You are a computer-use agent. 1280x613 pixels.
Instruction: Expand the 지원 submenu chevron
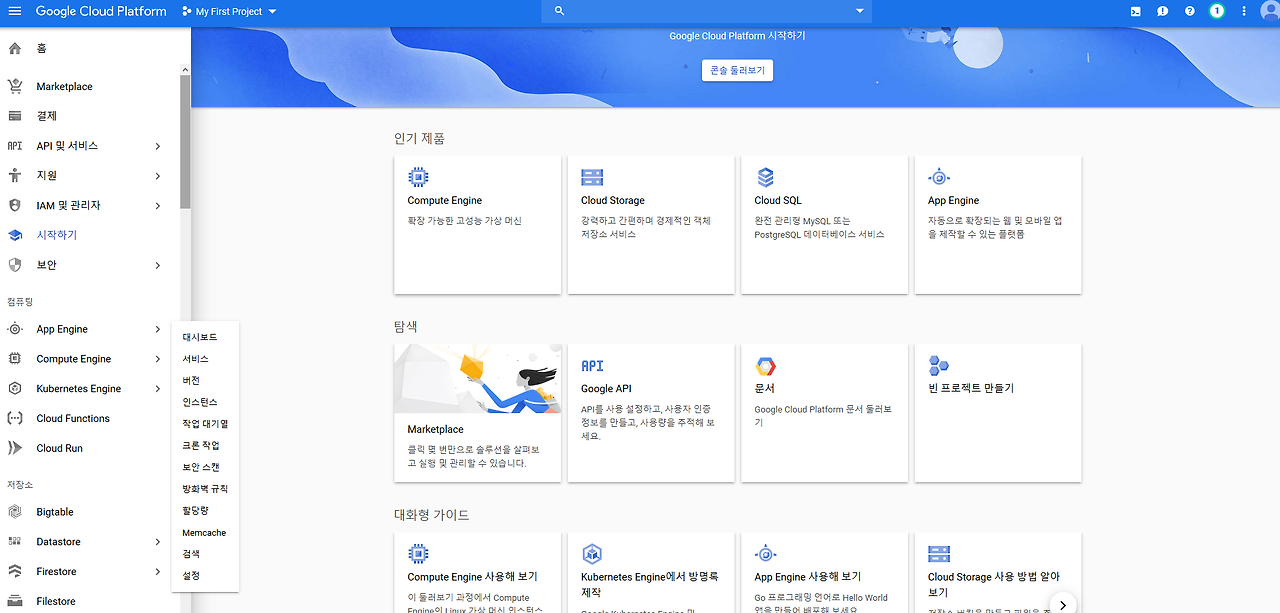pos(158,176)
